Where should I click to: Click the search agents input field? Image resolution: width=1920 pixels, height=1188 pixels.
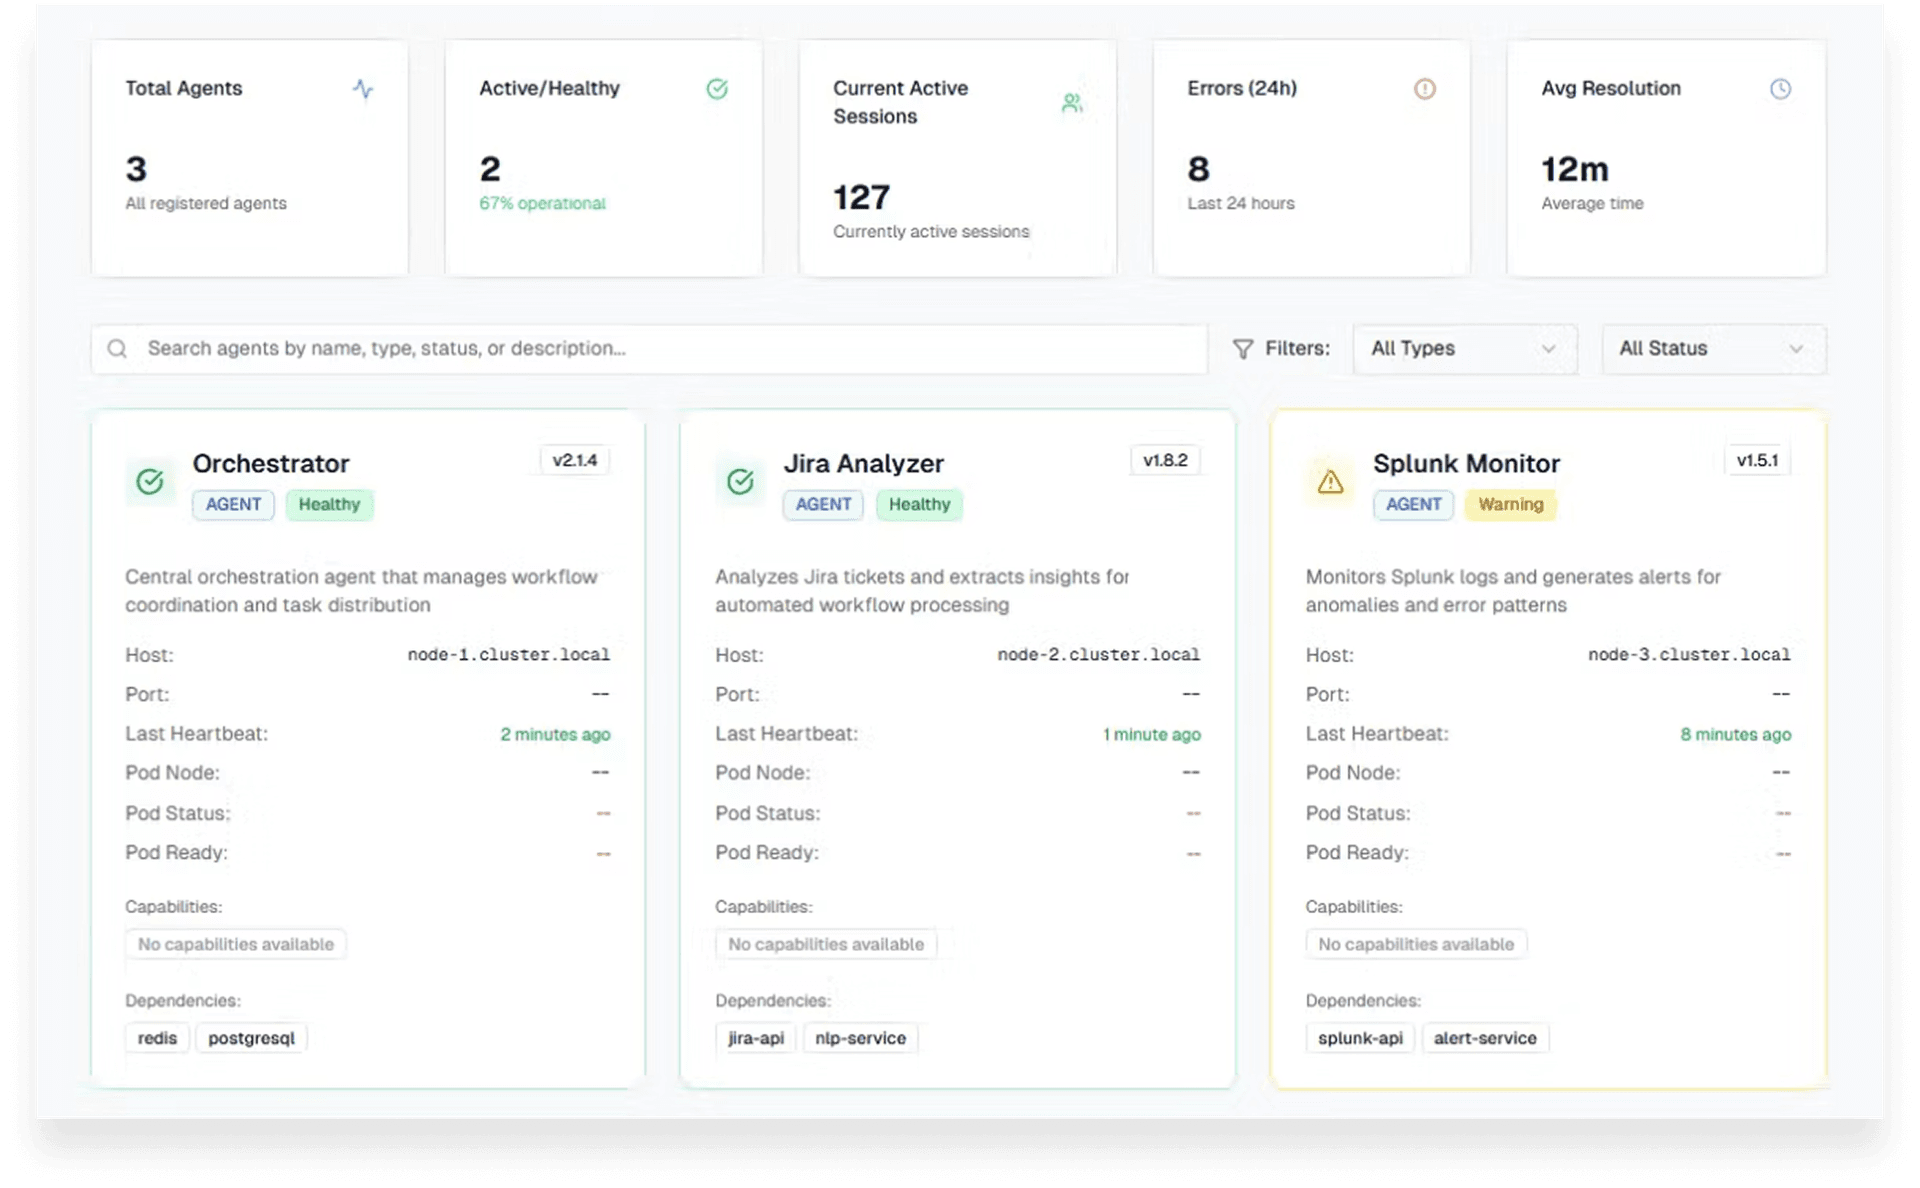(648, 349)
